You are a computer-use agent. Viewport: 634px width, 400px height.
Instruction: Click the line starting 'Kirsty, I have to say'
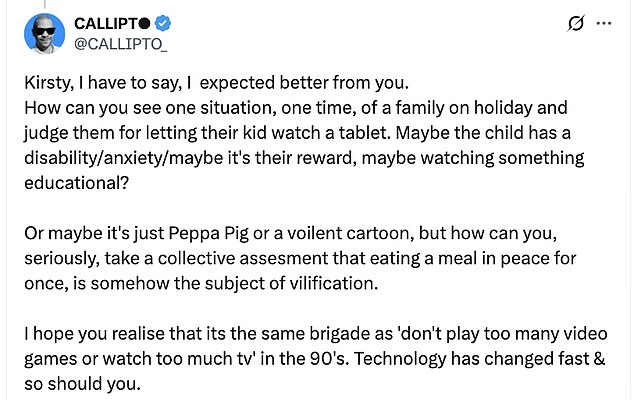(217, 83)
